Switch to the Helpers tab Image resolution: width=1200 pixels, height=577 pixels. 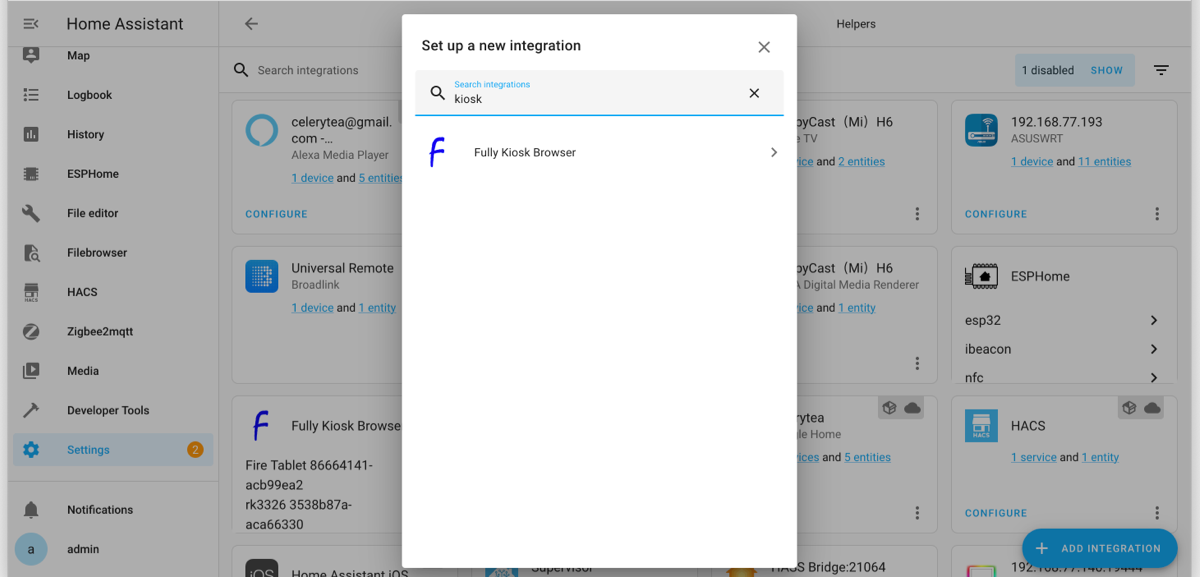tap(856, 24)
